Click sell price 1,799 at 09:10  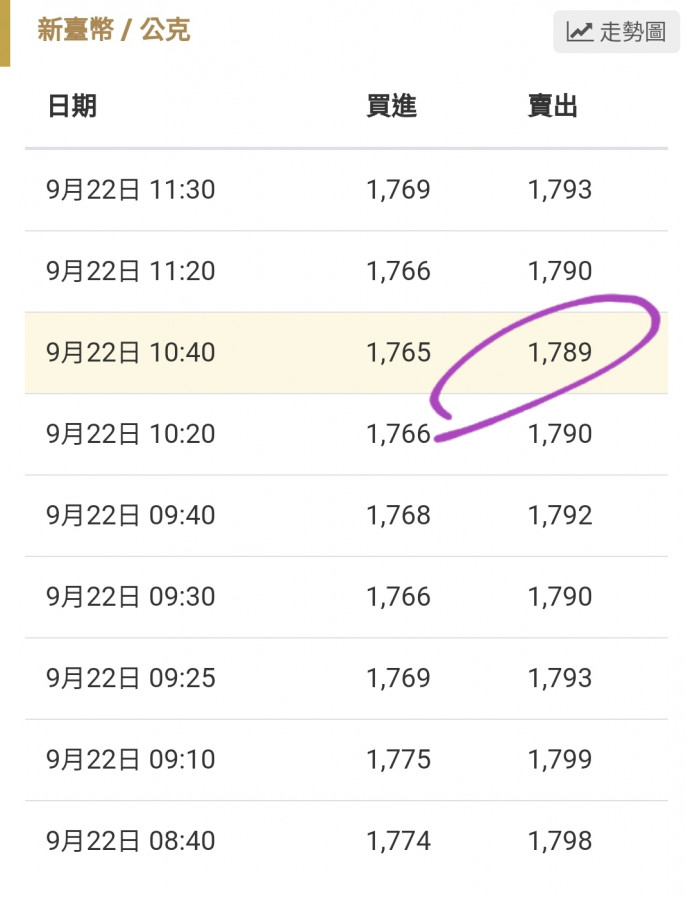[560, 760]
